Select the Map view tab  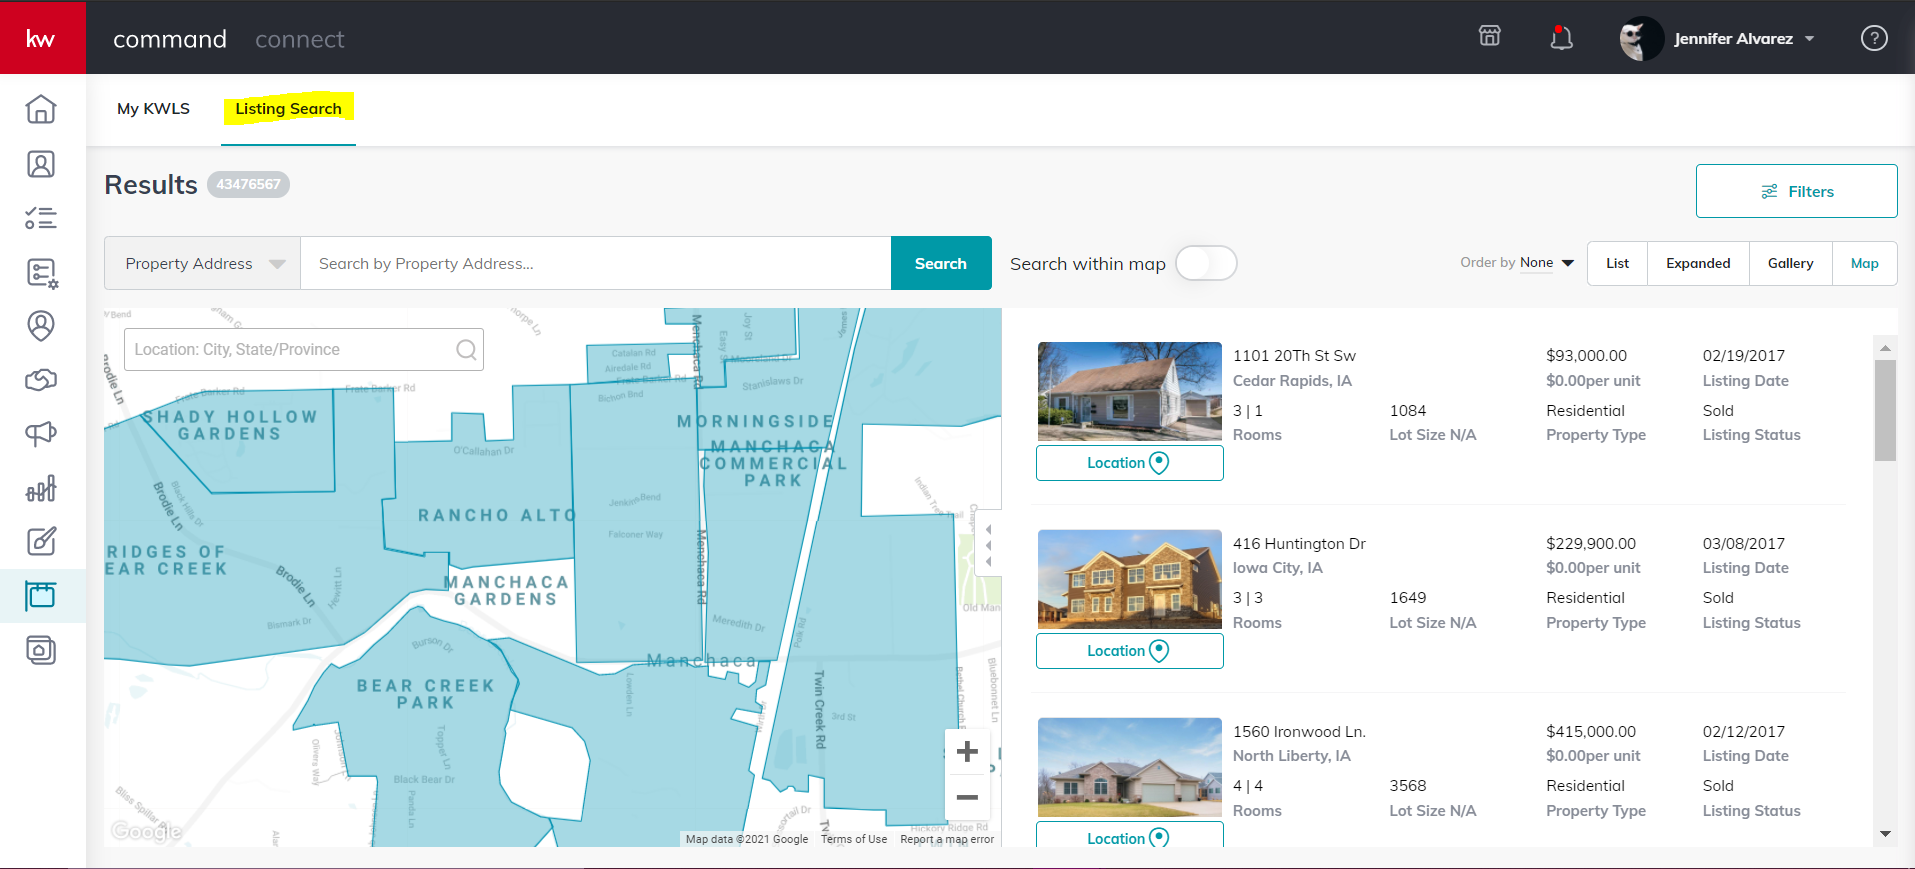tap(1864, 263)
